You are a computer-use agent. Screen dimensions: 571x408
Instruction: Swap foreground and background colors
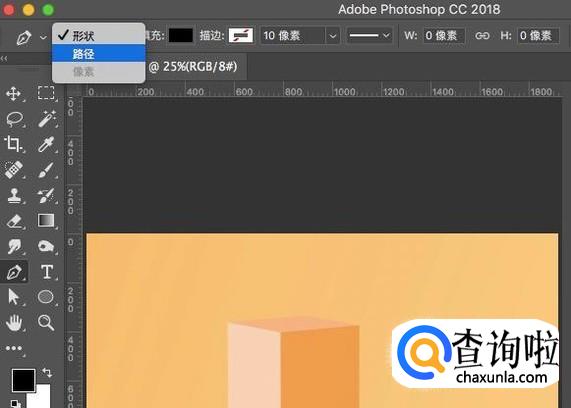point(47,372)
